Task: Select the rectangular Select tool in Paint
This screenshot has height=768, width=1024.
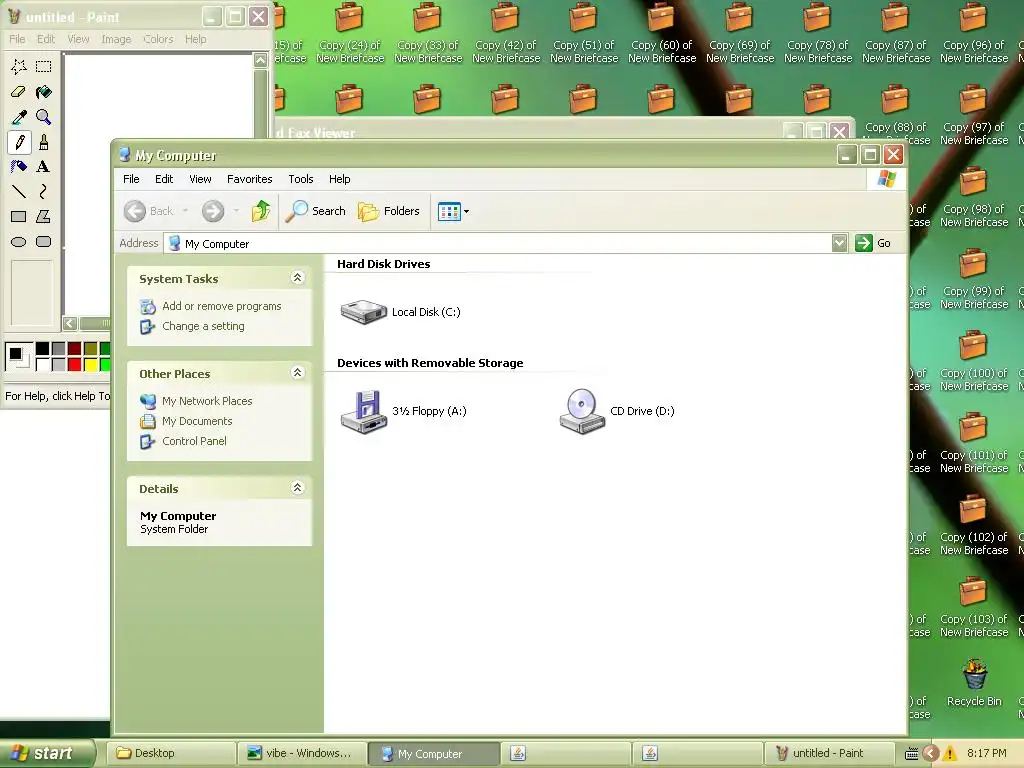Action: [x=44, y=67]
